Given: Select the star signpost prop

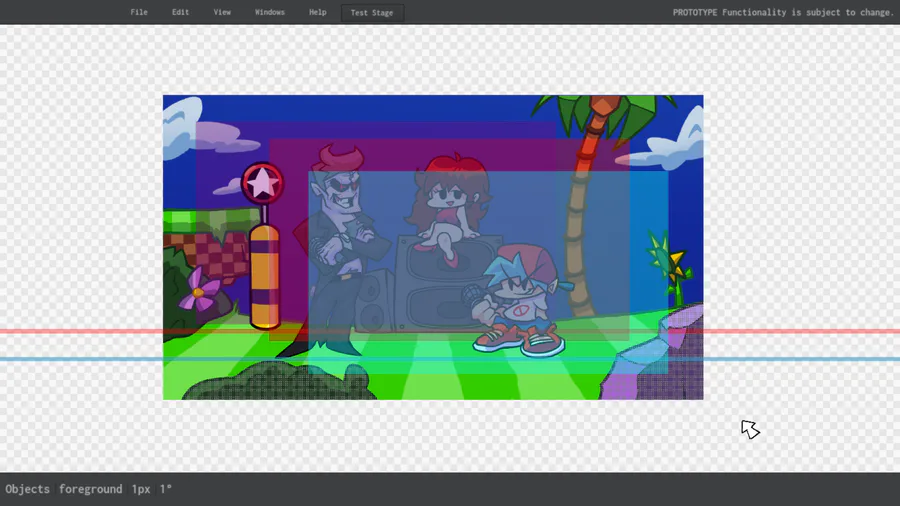Looking at the screenshot, I should 263,246.
